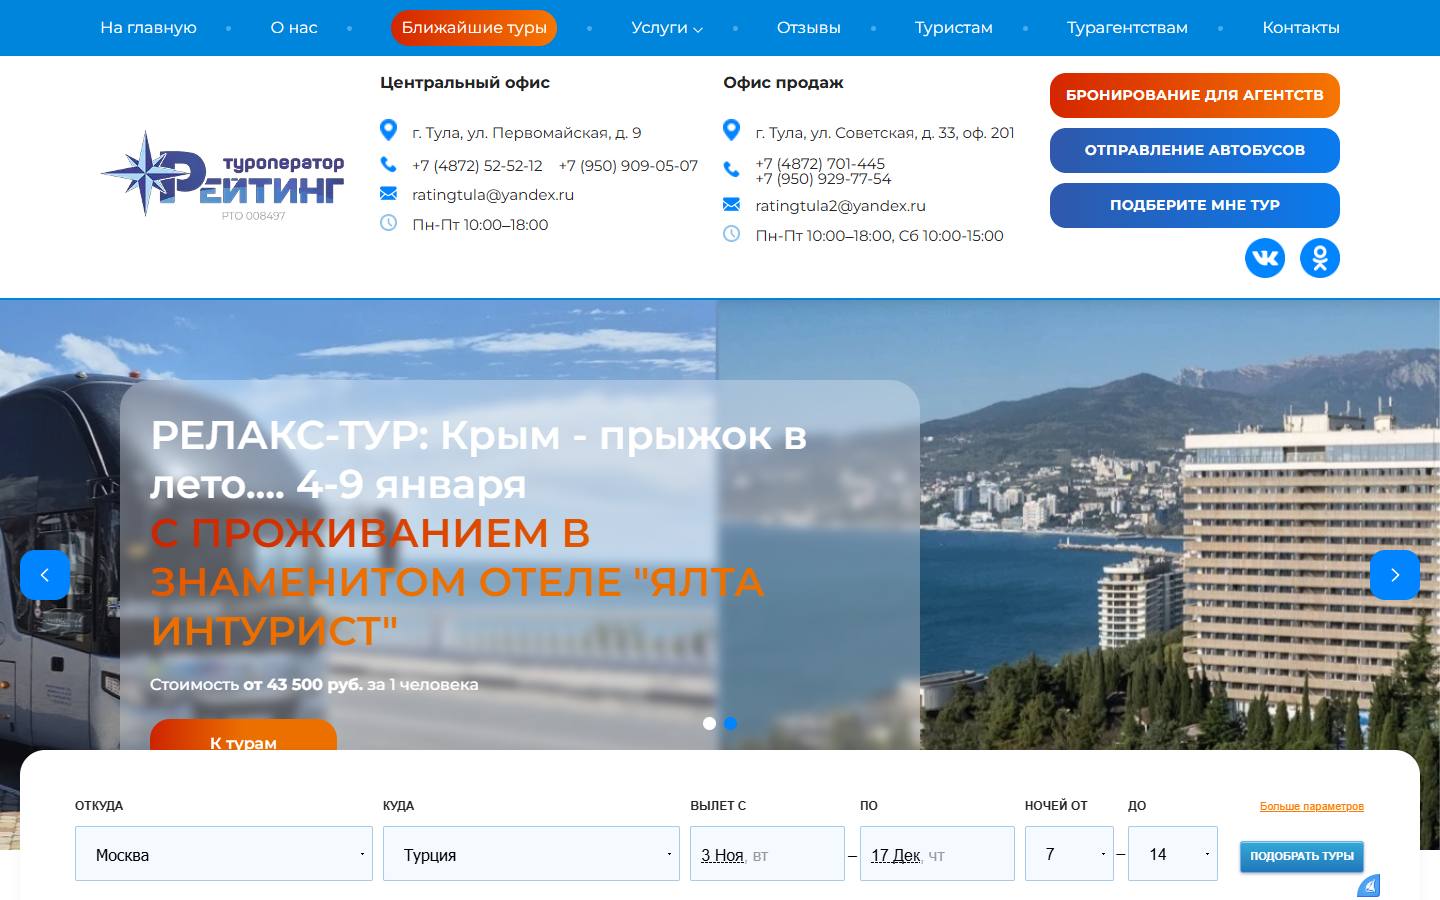
Task: Open the Больше параметров link
Action: 1312,806
